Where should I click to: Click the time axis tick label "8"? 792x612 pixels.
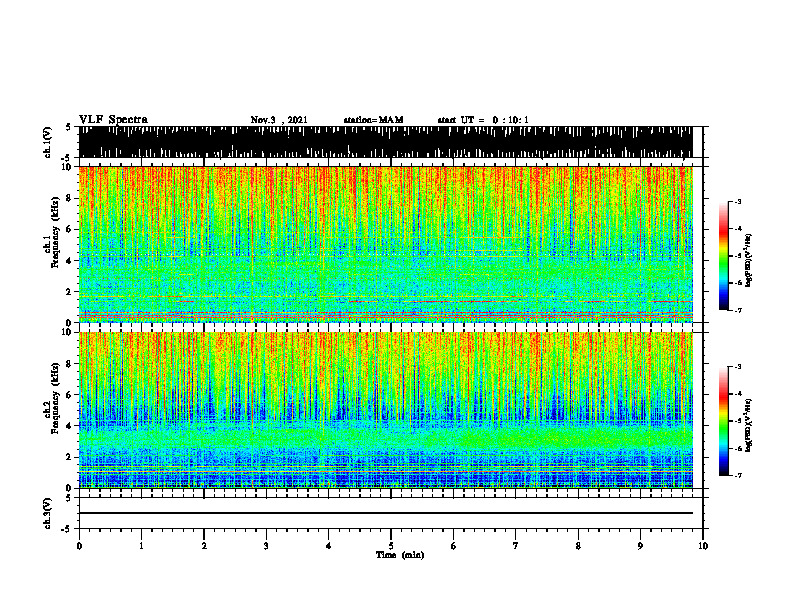(x=578, y=546)
